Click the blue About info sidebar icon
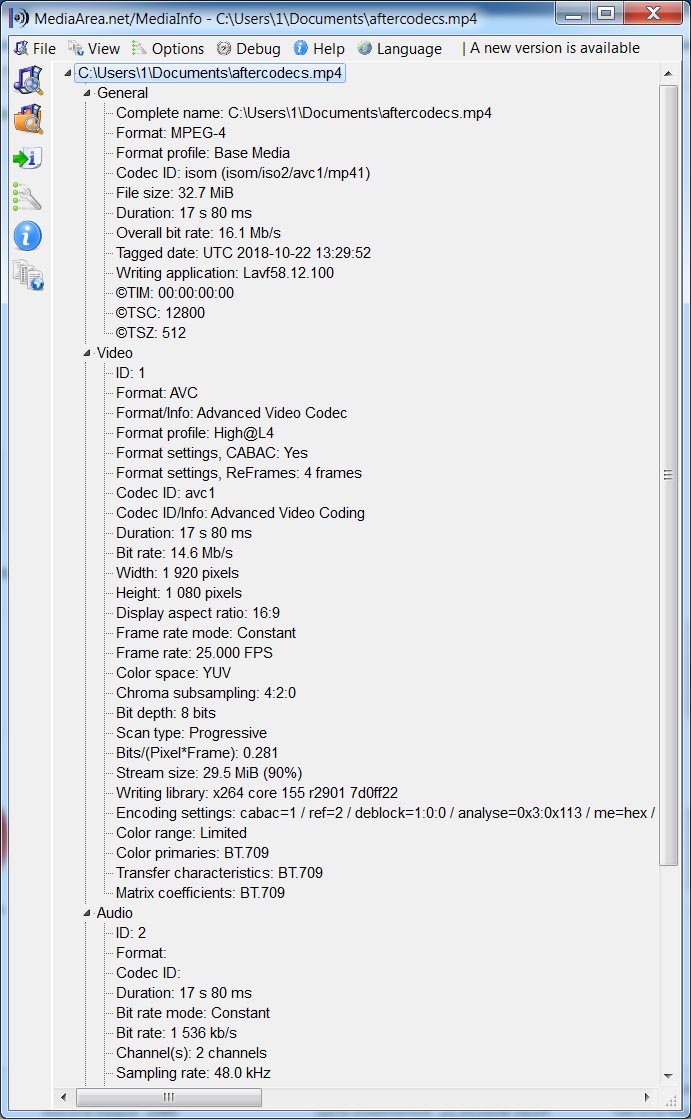The image size is (691, 1119). click(27, 236)
